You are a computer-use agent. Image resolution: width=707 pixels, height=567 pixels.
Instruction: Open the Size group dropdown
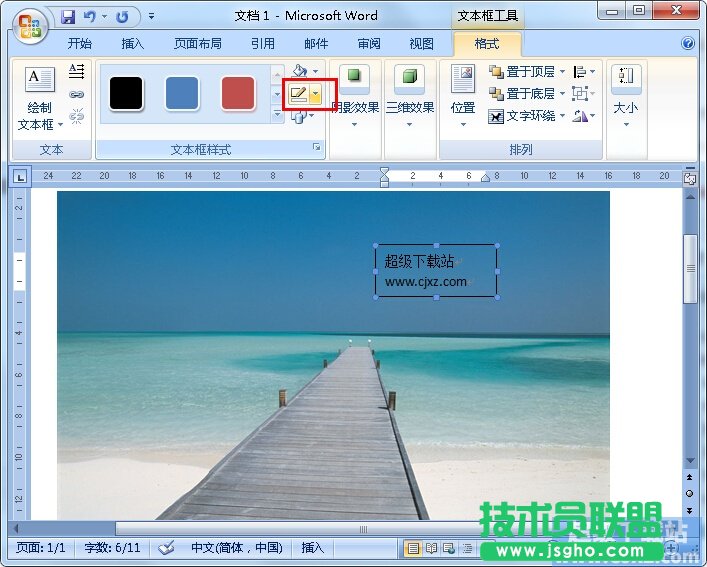tap(626, 100)
